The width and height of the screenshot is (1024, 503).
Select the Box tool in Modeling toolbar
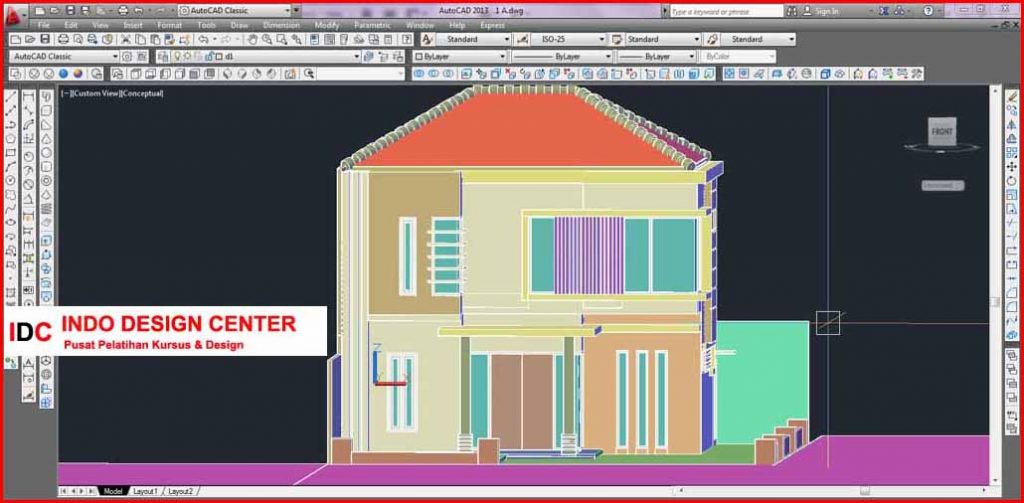(46, 110)
